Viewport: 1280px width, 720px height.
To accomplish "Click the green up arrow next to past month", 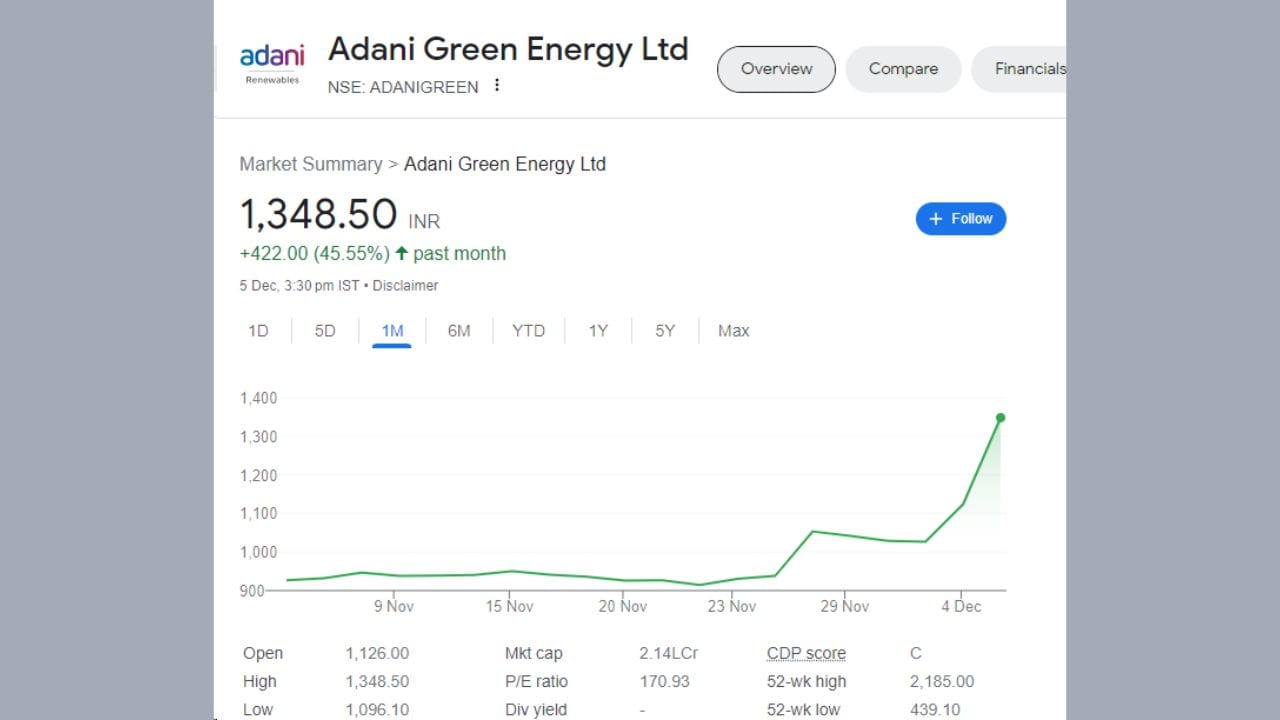I will (x=402, y=253).
